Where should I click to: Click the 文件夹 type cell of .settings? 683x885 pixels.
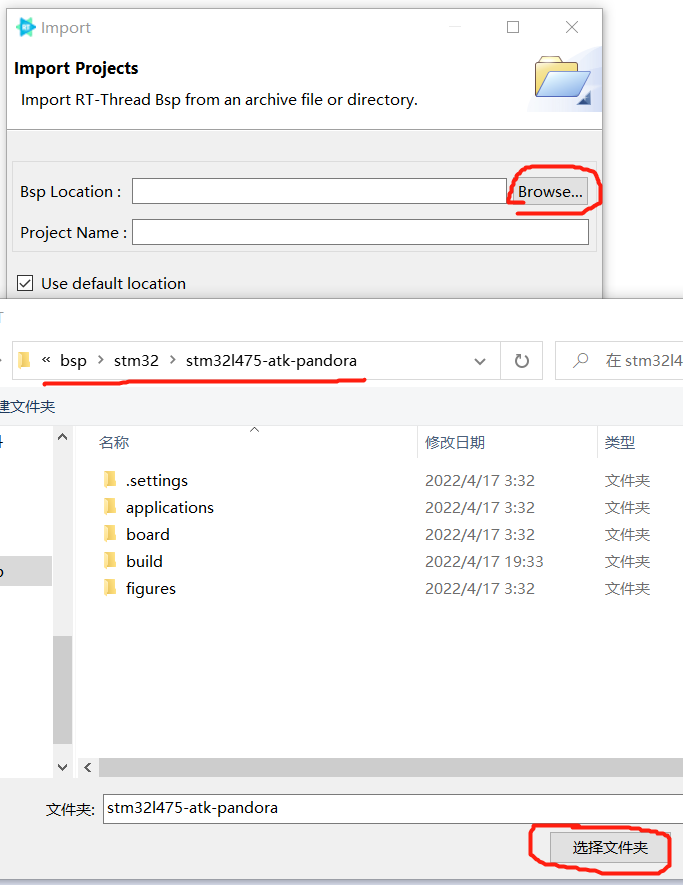627,480
